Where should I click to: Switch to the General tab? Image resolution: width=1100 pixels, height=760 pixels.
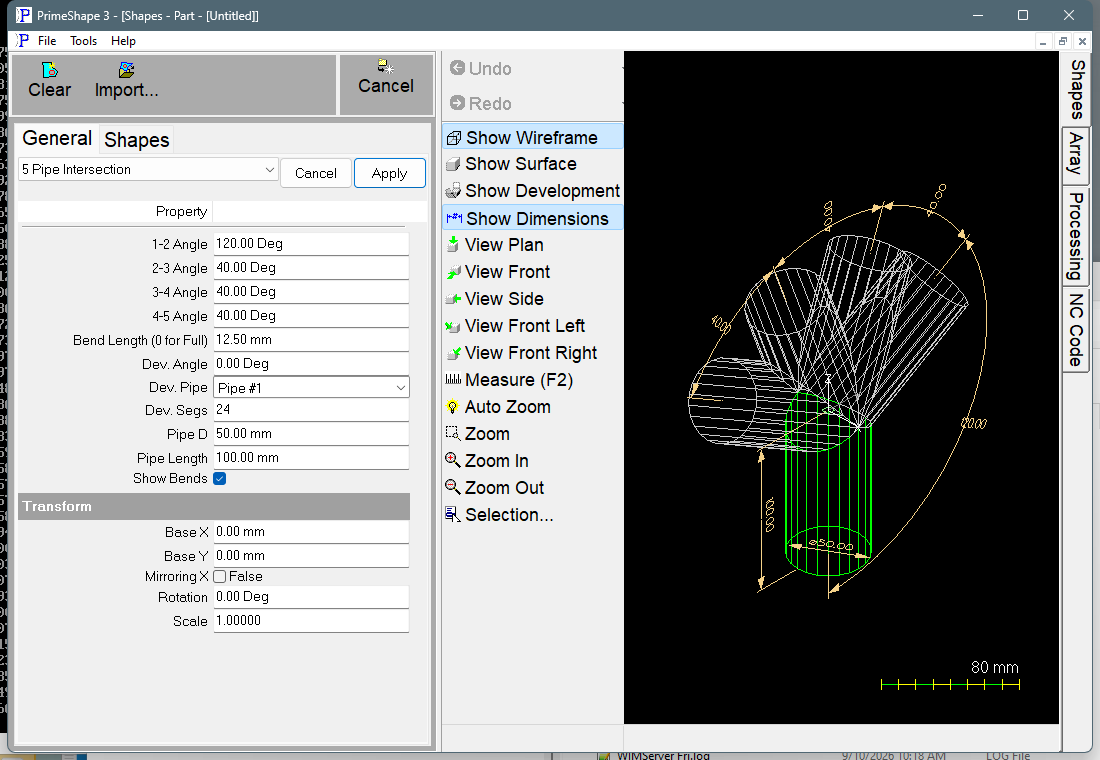click(57, 138)
